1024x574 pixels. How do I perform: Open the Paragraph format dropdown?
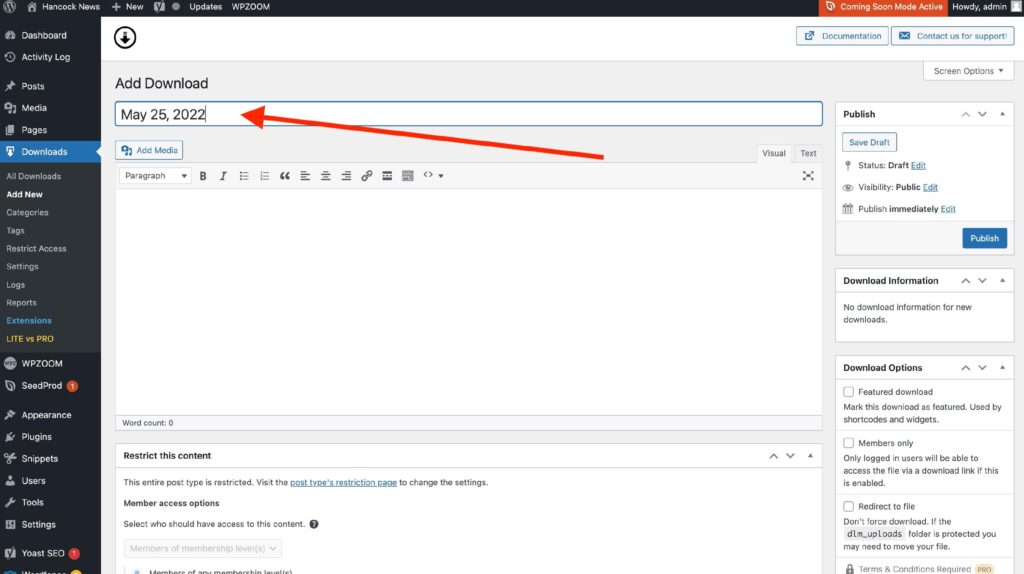(156, 176)
